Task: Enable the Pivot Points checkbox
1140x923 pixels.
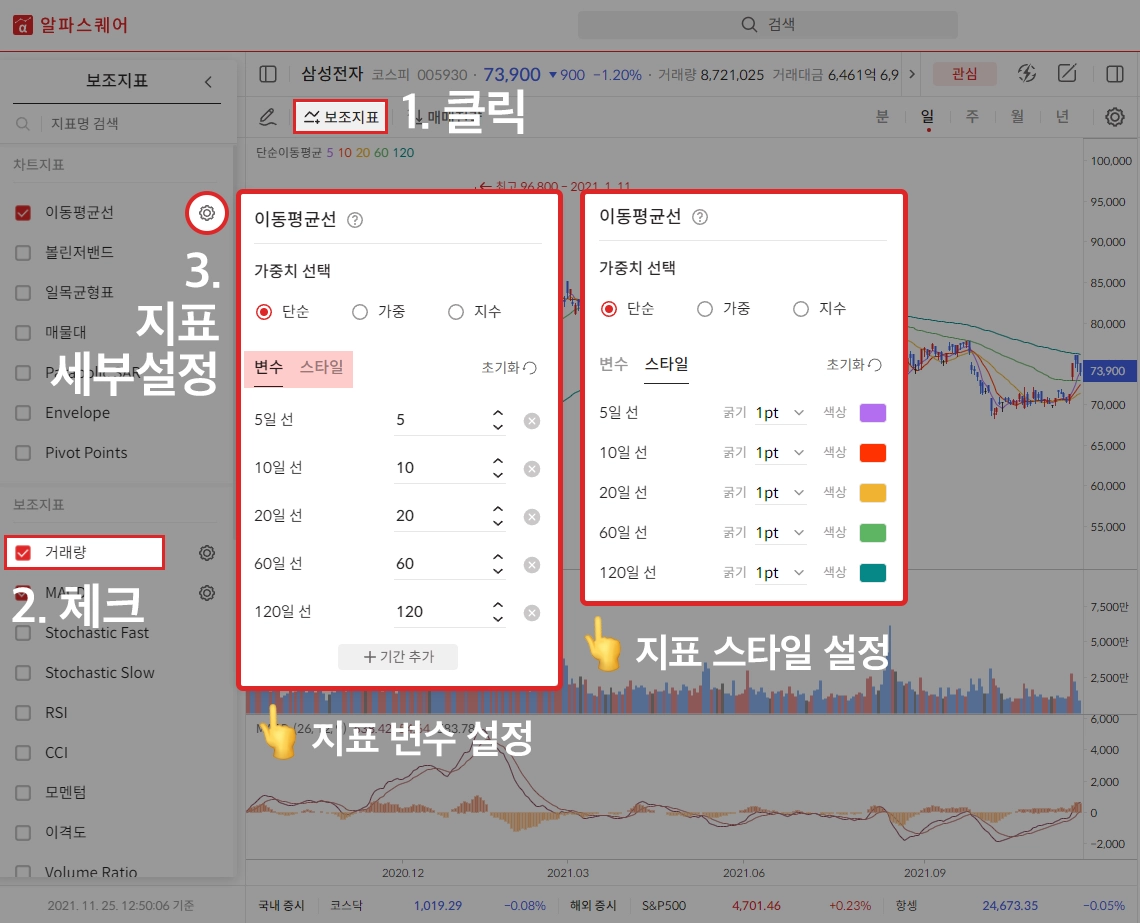Action: 23,453
